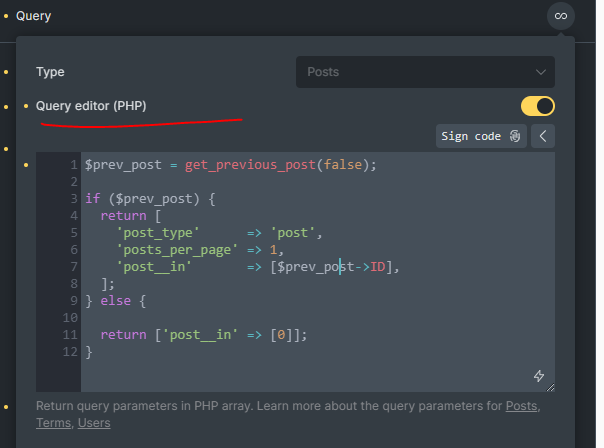
Task: Open the Users query parameters link
Action: coord(93,423)
